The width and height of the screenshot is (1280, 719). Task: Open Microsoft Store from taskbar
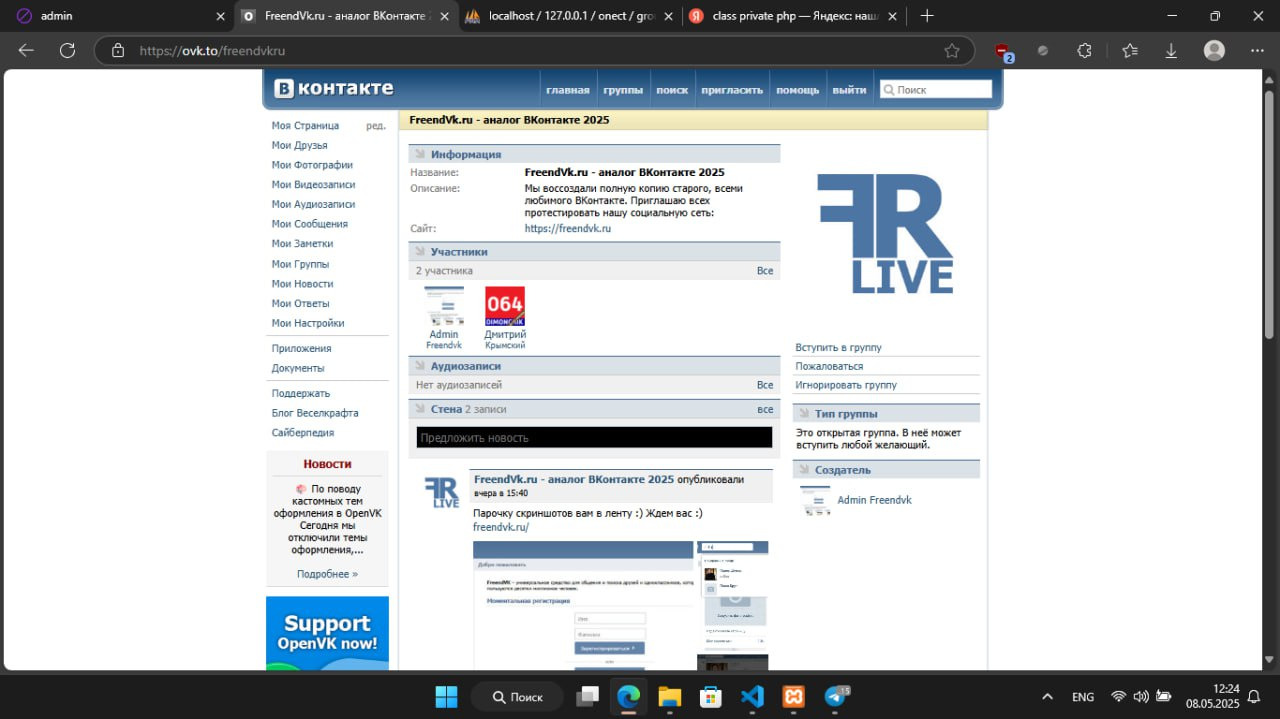pos(711,696)
